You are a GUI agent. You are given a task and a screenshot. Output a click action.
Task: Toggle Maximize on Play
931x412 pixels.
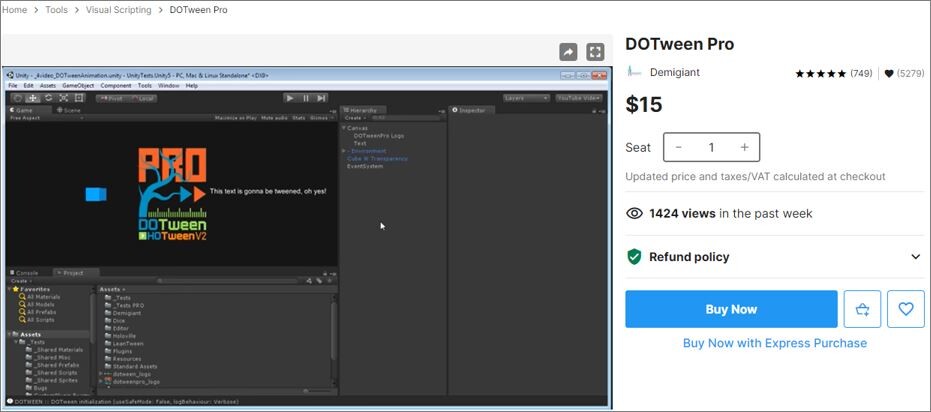(236, 118)
